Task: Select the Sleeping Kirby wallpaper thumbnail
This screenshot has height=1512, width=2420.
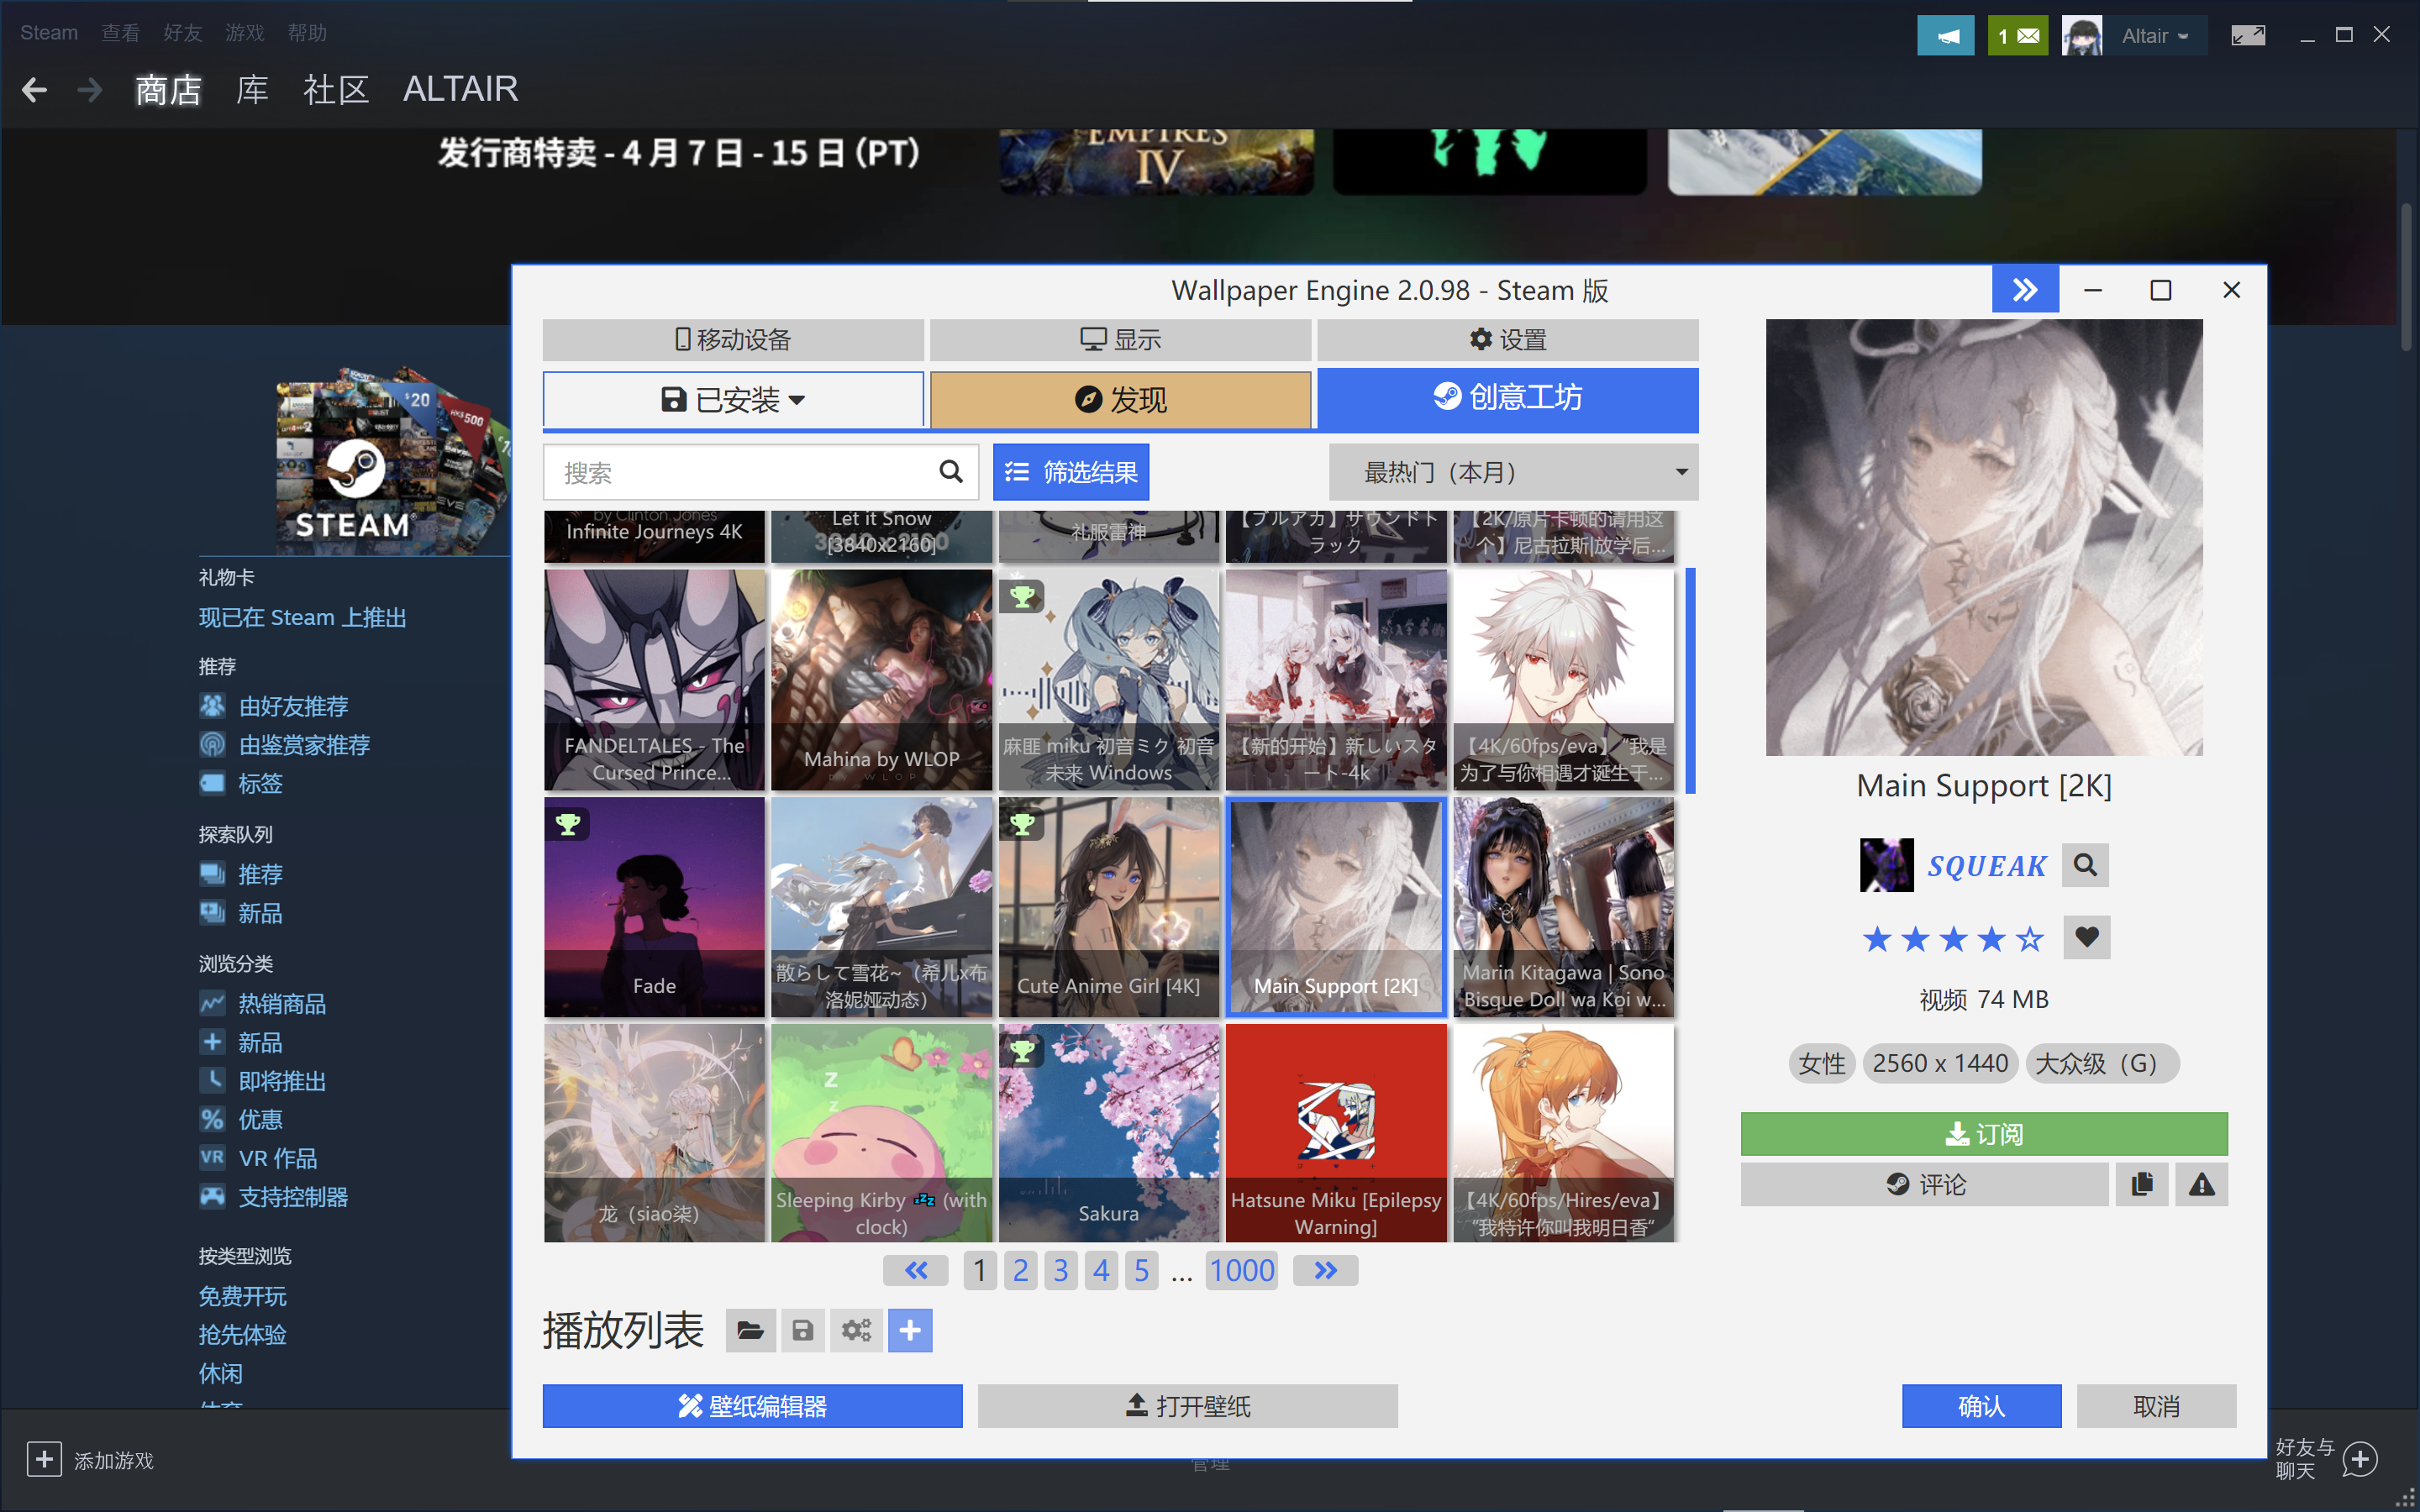Action: click(882, 1133)
